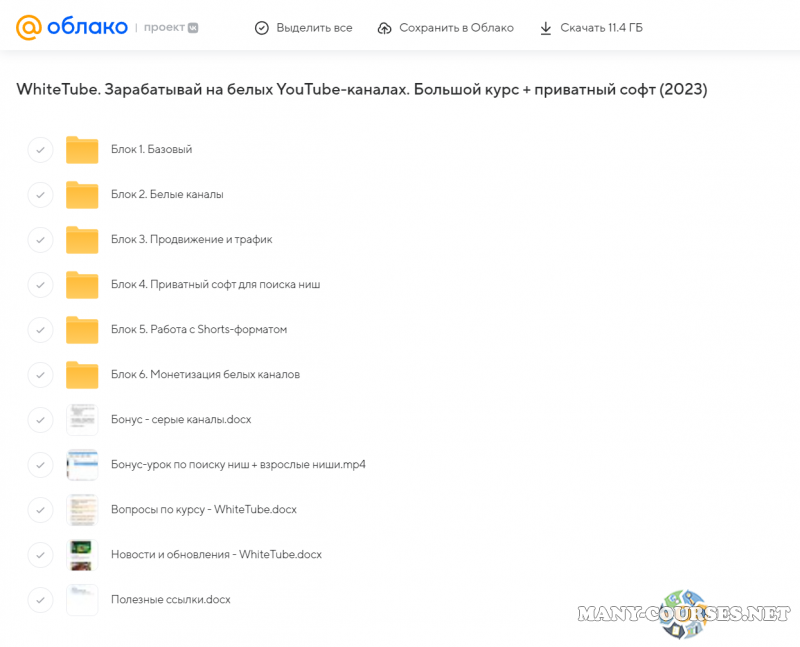Click the Новости и обновления document thumbnail
This screenshot has width=800, height=647.
tap(82, 555)
